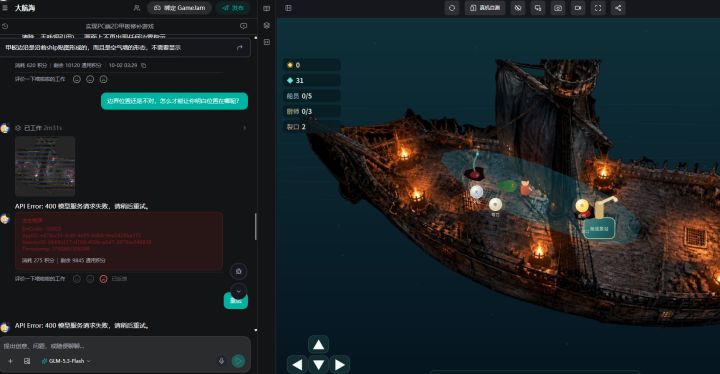The height and width of the screenshot is (374, 720).
Task: Click the scroll-to-bottom chevron button
Action: click(x=238, y=291)
